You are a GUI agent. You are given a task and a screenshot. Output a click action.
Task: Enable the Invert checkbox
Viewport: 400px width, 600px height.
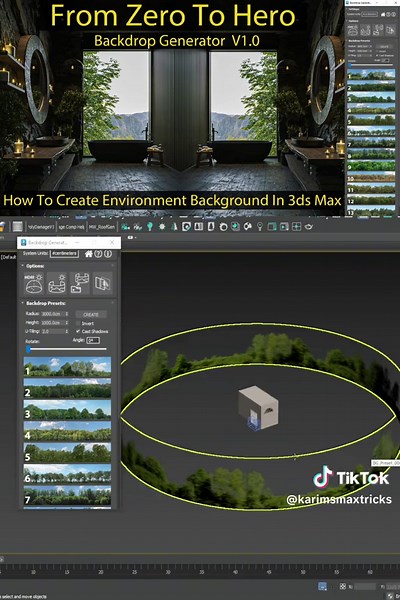(78, 323)
